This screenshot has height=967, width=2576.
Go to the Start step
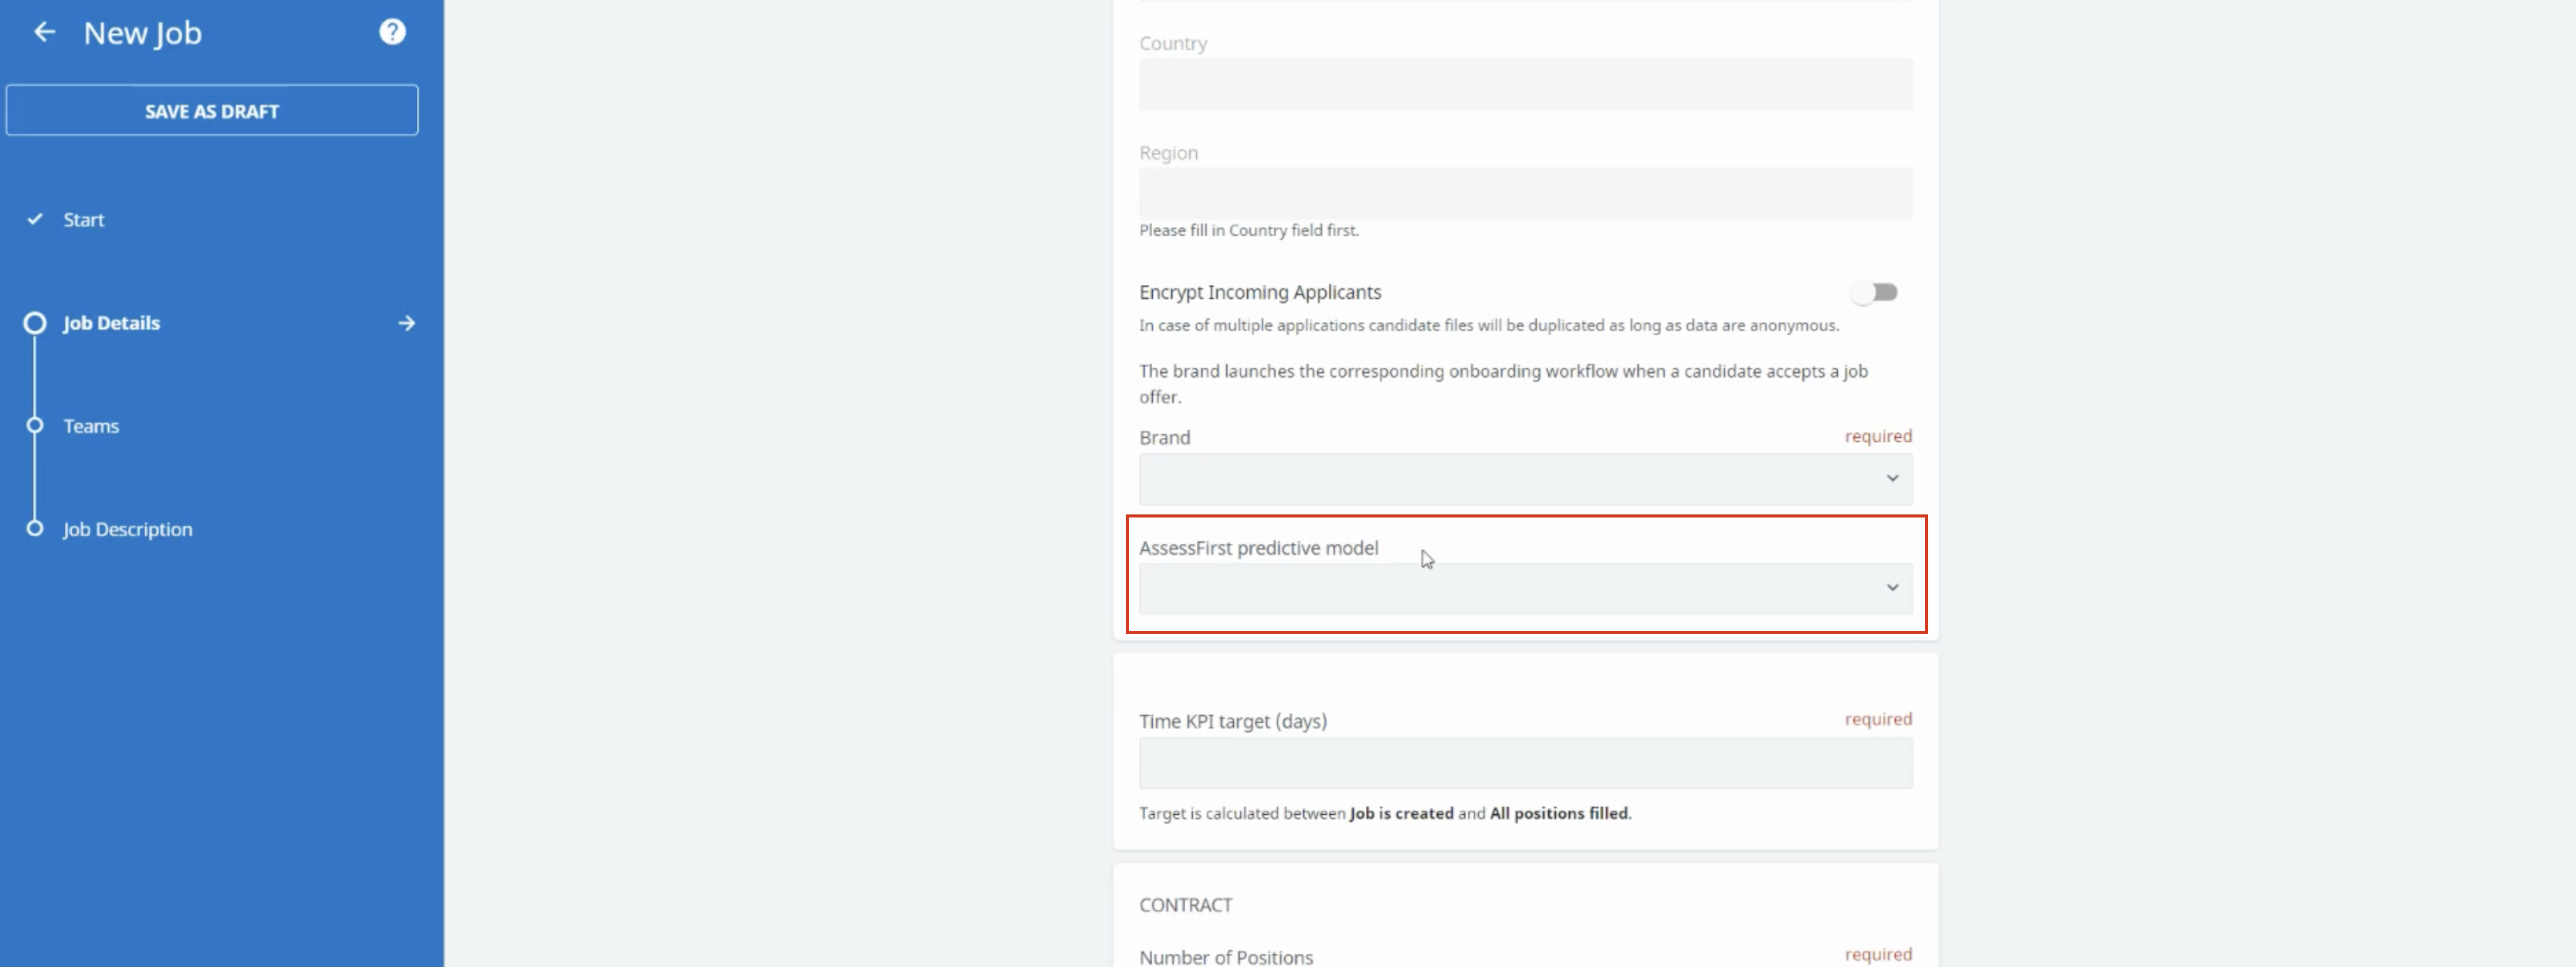pos(84,220)
